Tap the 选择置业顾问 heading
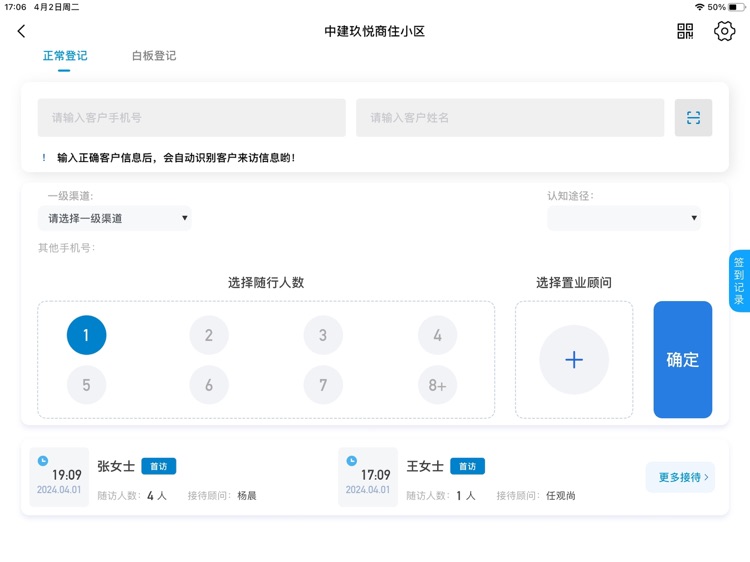Screen dimensions: 750x562 [x=574, y=283]
